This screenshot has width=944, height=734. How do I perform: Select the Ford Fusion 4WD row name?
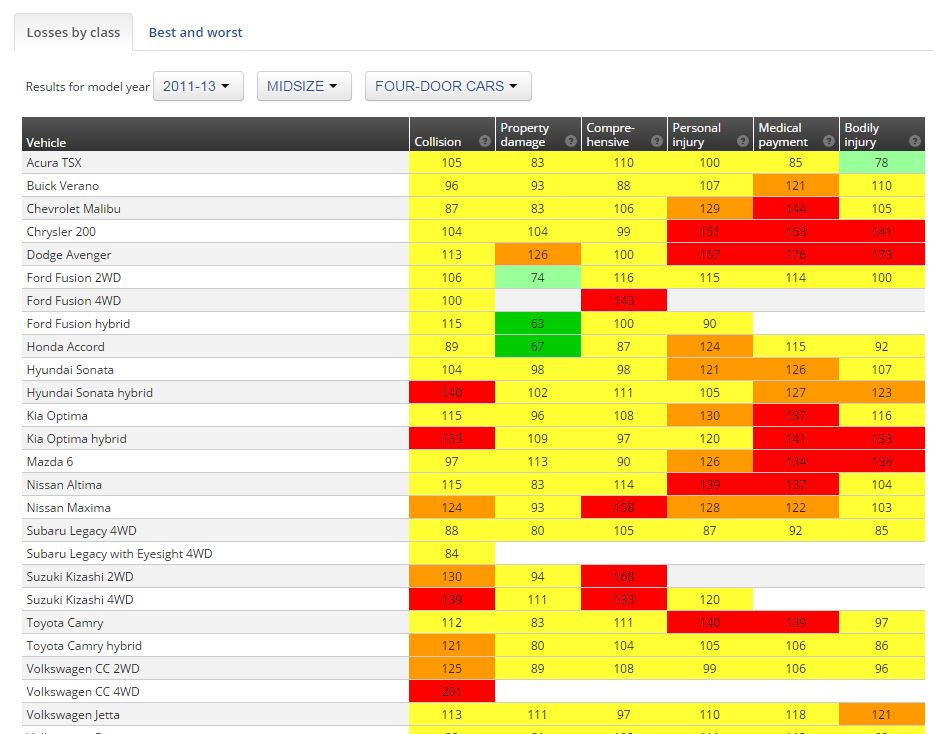73,300
